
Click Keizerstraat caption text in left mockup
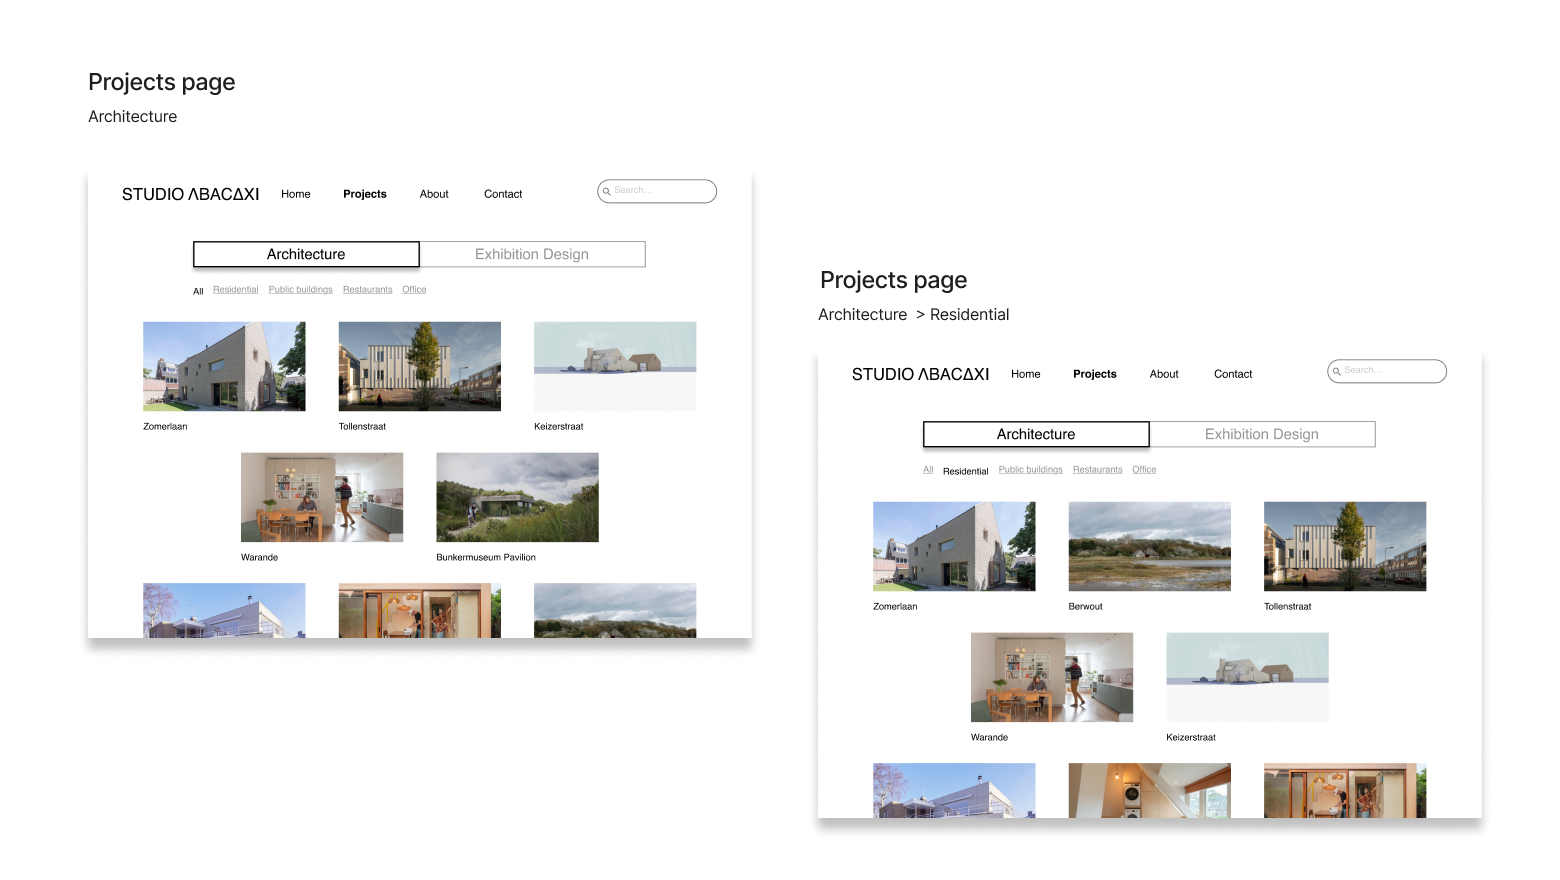(558, 427)
